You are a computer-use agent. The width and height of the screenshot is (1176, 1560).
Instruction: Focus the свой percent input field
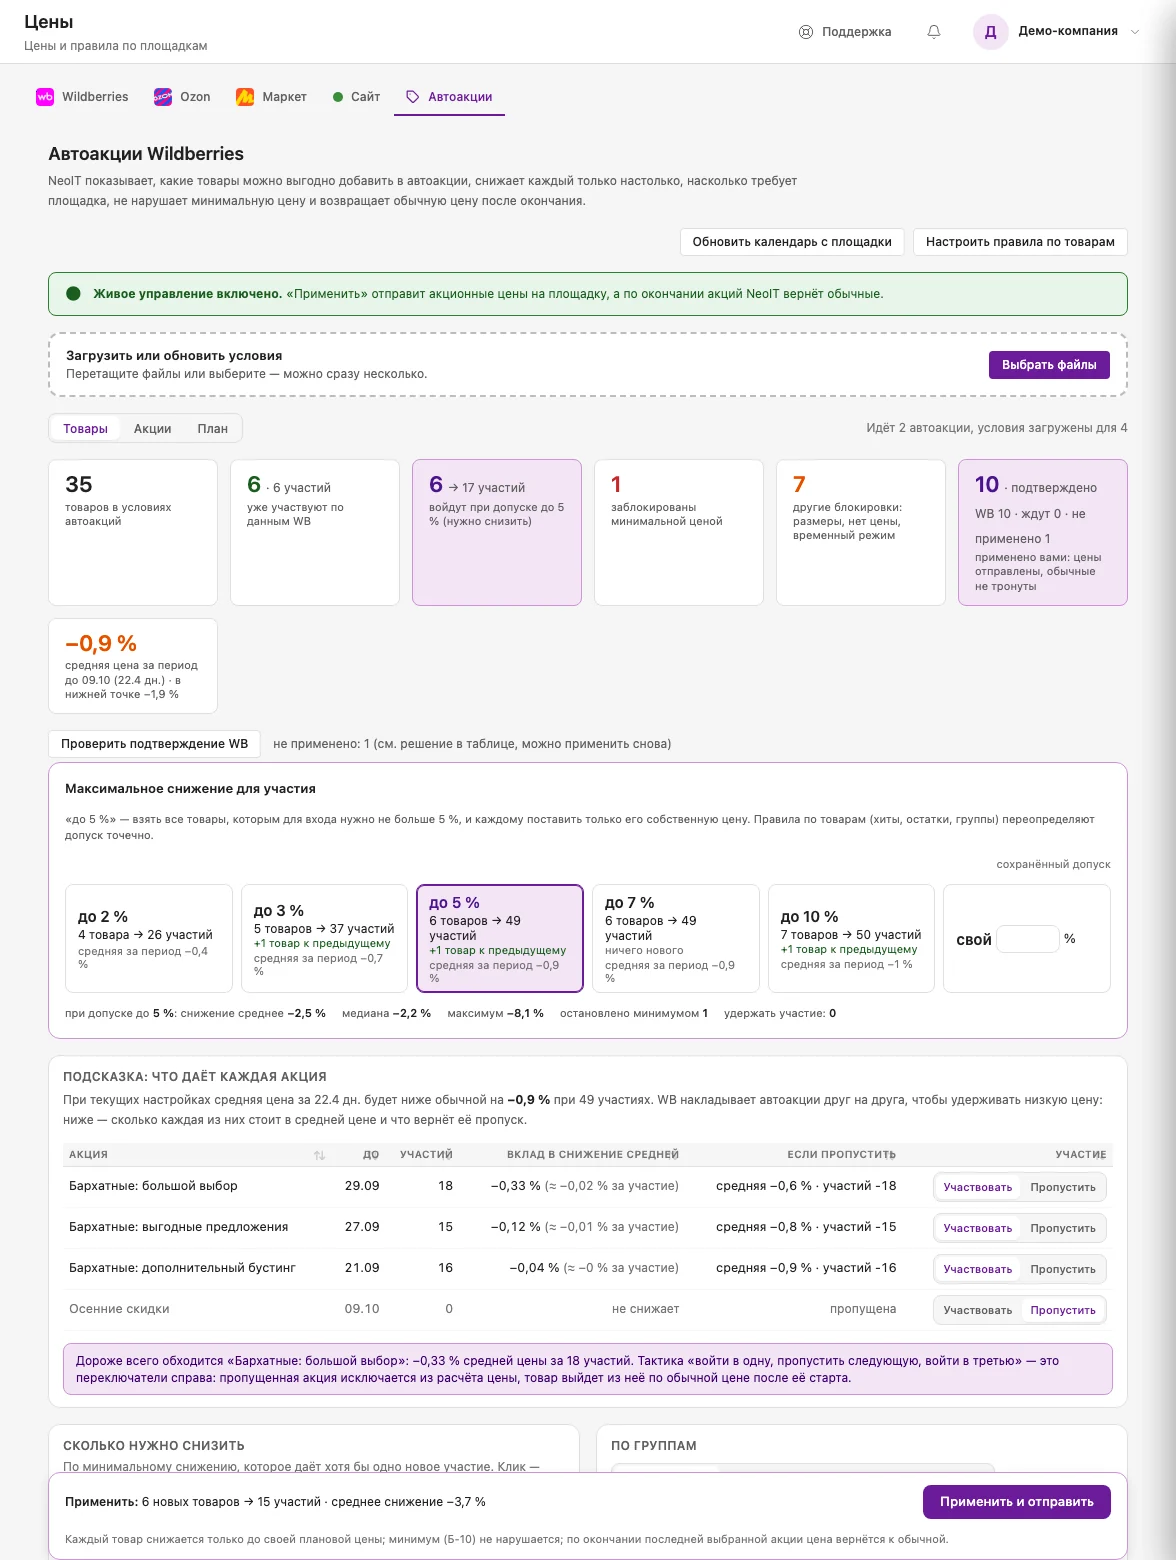[x=1028, y=939]
